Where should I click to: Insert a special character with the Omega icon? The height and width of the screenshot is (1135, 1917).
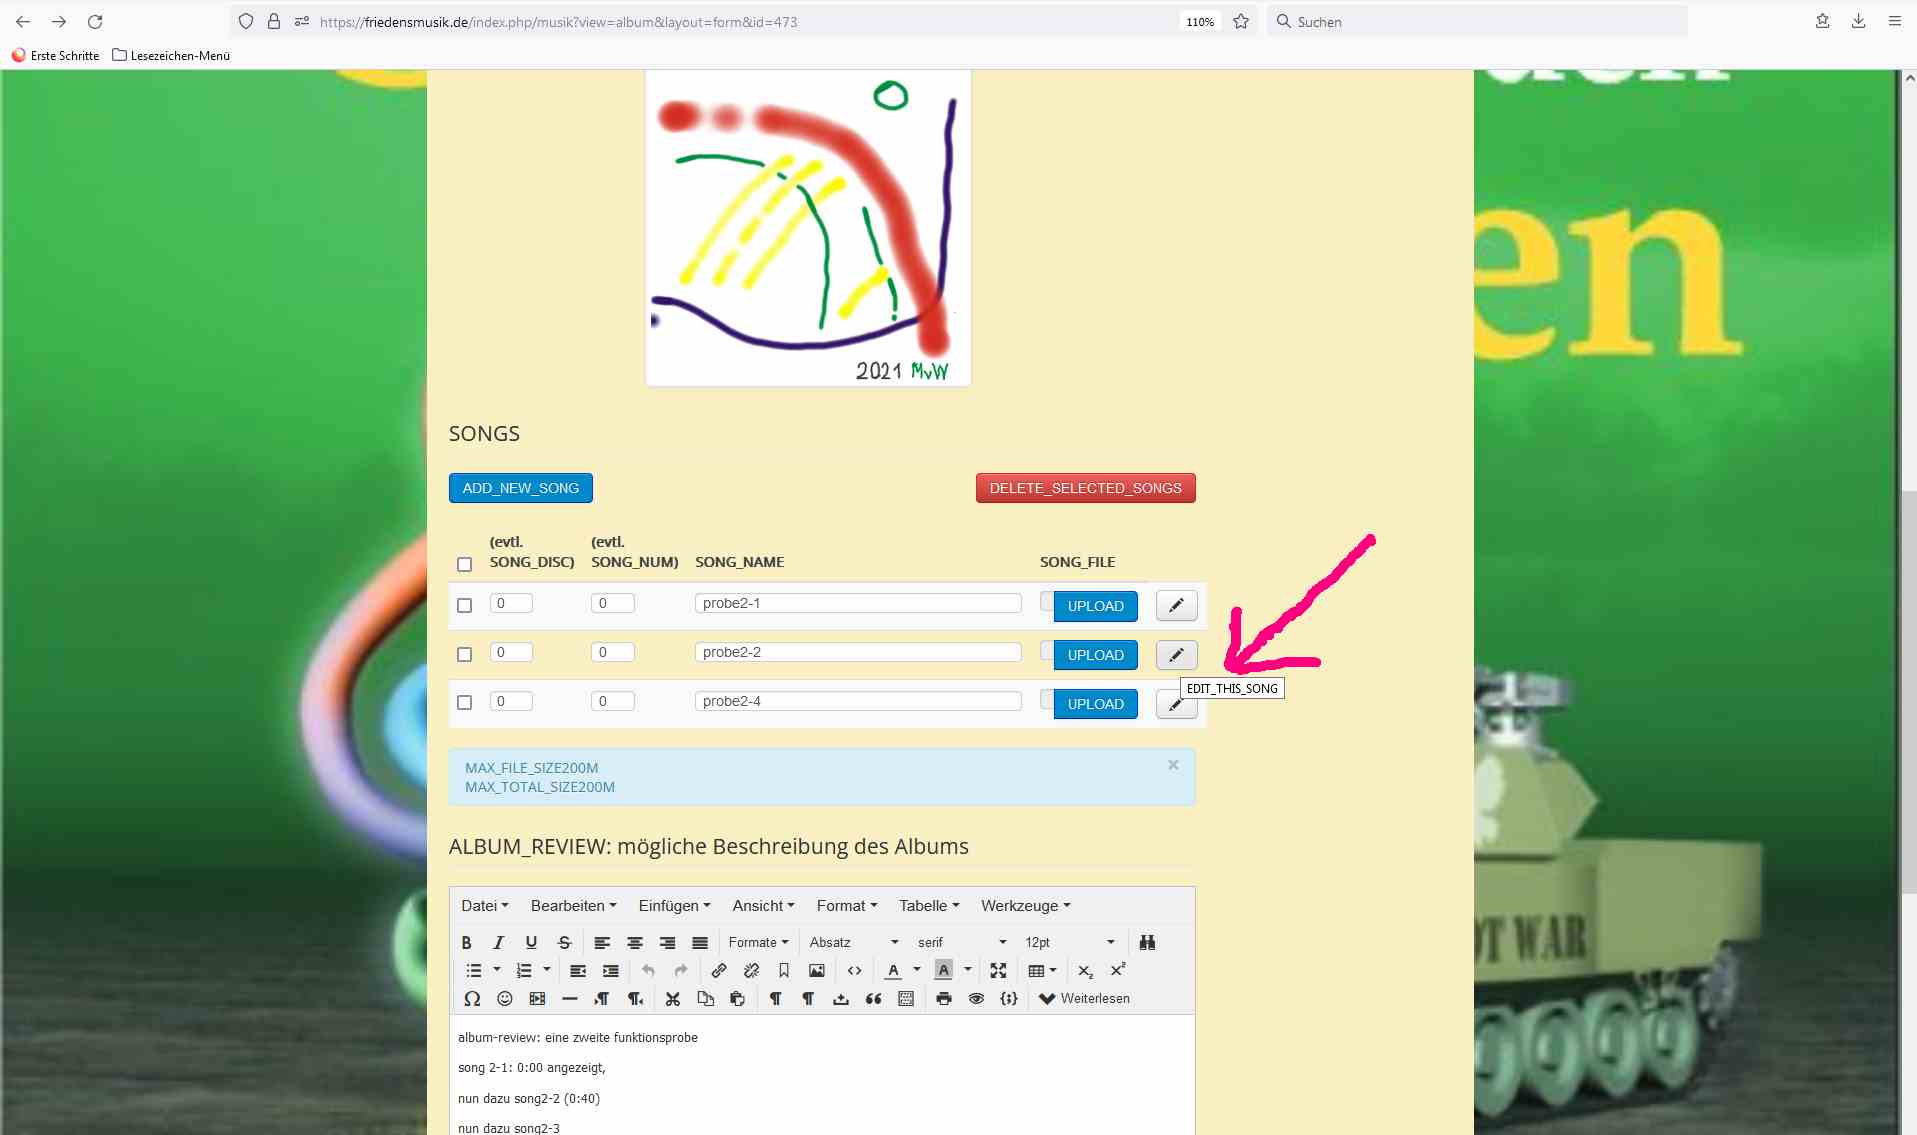click(x=472, y=998)
